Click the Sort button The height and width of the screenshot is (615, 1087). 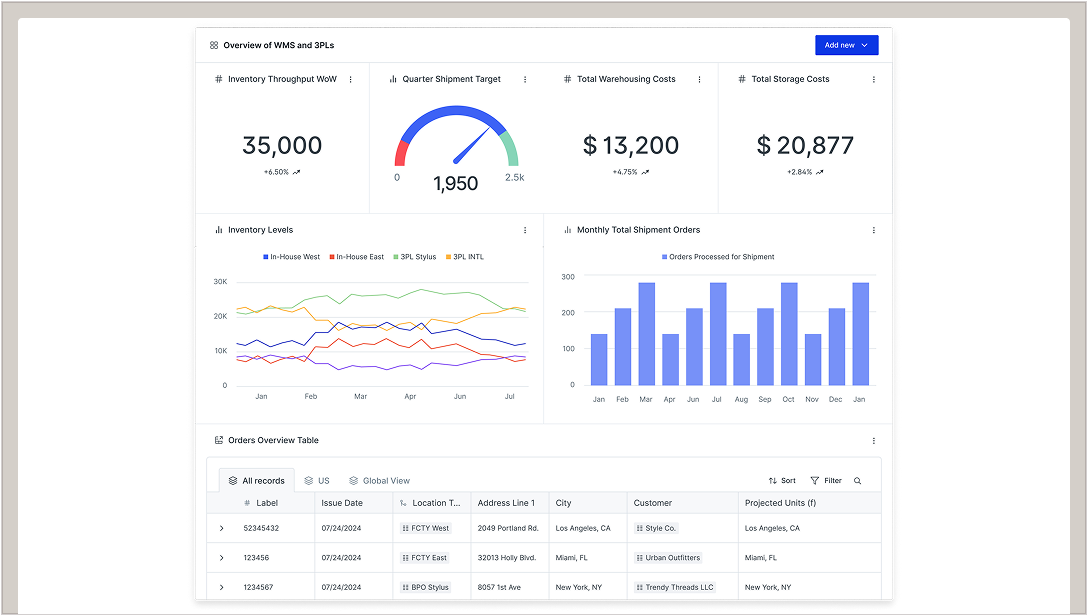coord(782,481)
